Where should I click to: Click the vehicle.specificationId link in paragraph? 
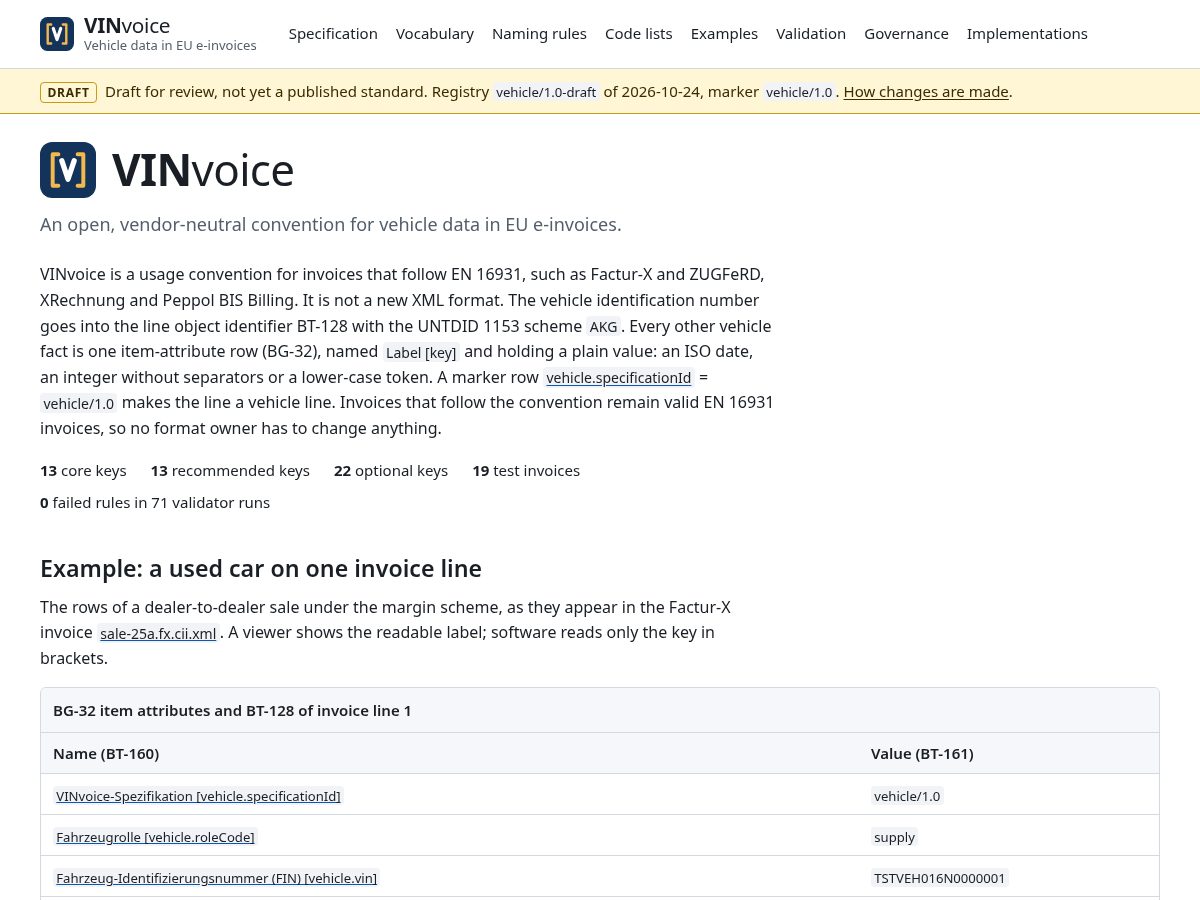click(x=619, y=378)
